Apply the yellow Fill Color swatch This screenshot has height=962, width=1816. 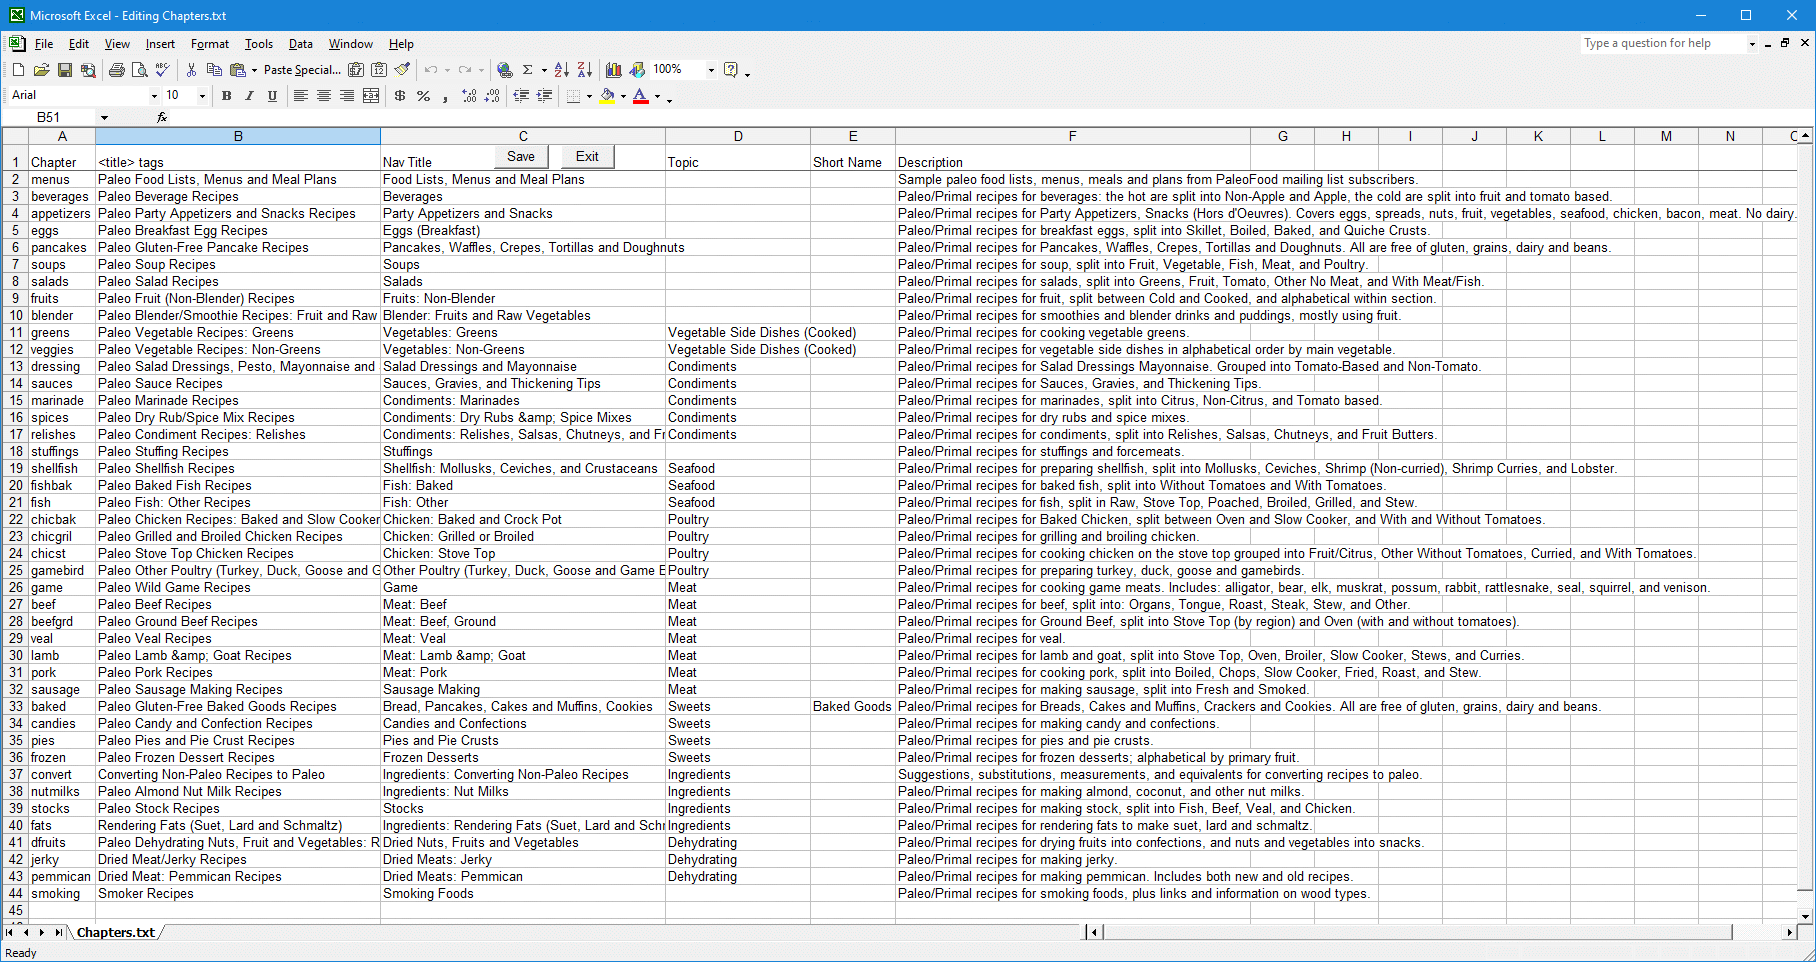(x=607, y=96)
